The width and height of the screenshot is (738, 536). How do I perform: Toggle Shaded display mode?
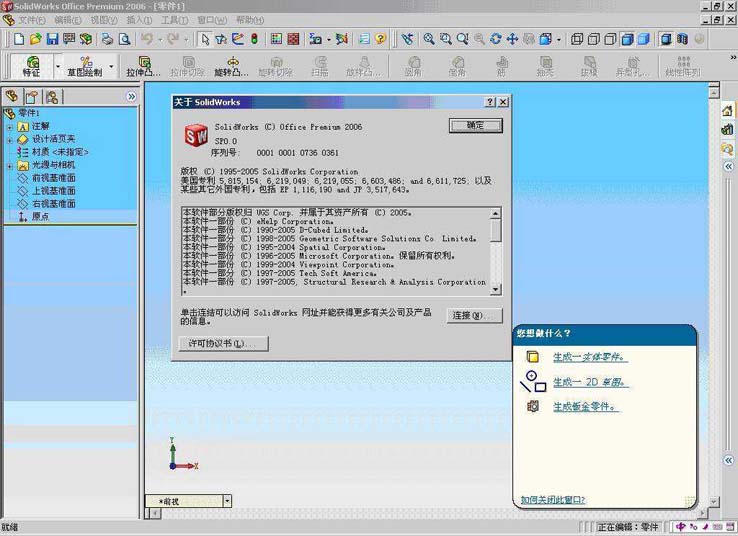coord(643,39)
